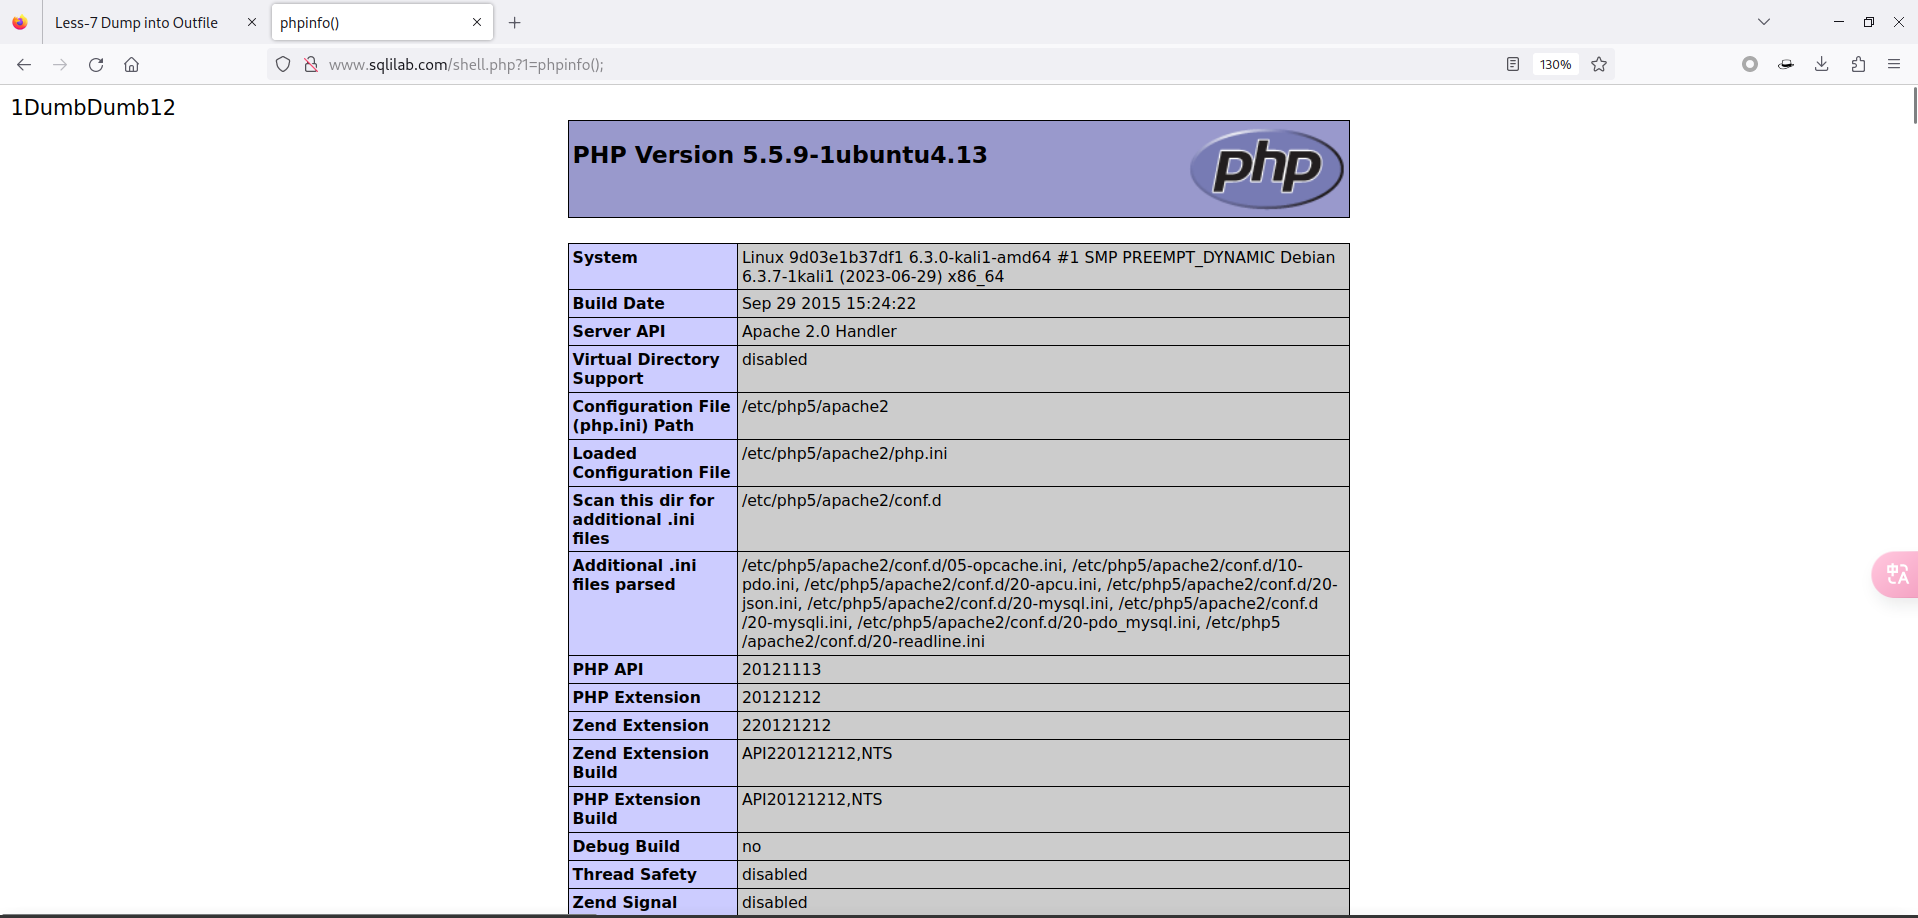This screenshot has width=1918, height=918.
Task: Reset the 130% zoom level indicator
Action: (x=1555, y=64)
